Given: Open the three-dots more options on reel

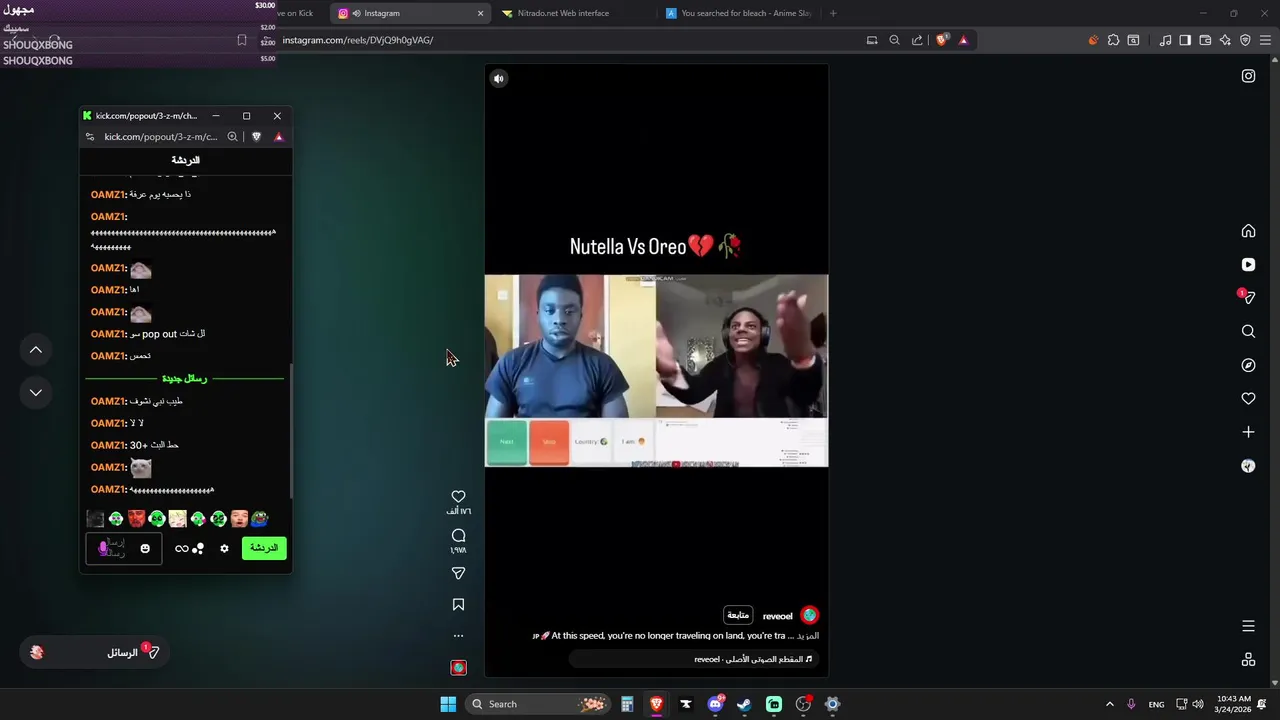Looking at the screenshot, I should tap(458, 635).
